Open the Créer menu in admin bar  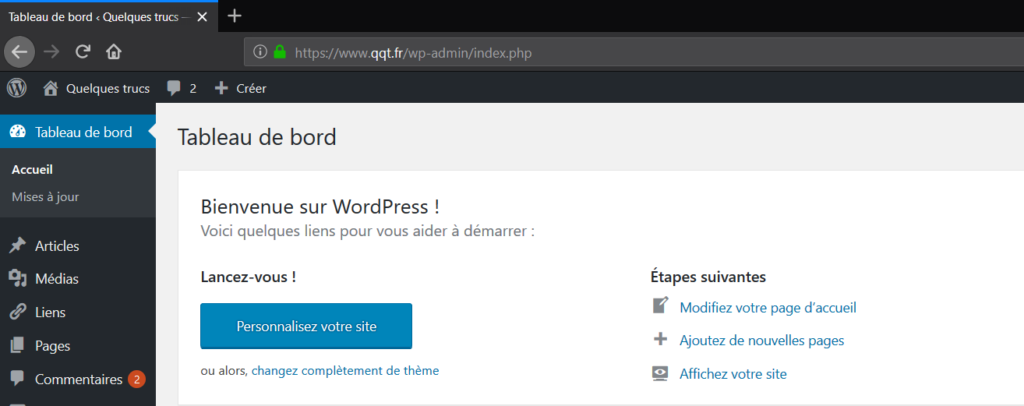click(240, 88)
